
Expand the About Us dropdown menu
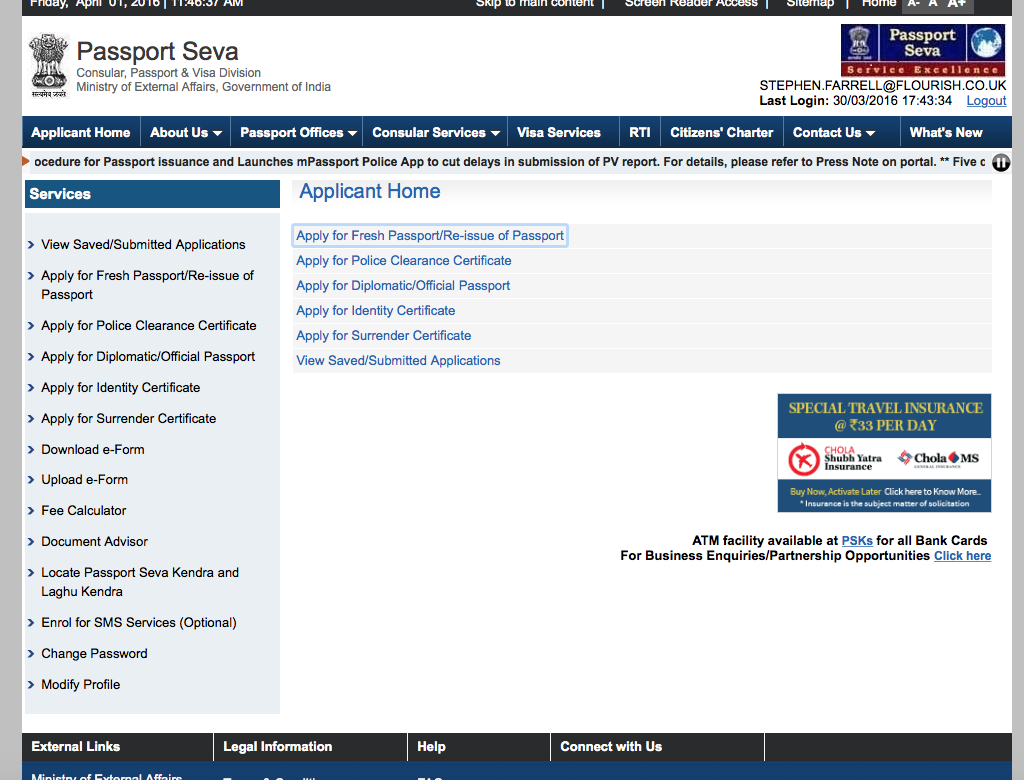coord(185,132)
